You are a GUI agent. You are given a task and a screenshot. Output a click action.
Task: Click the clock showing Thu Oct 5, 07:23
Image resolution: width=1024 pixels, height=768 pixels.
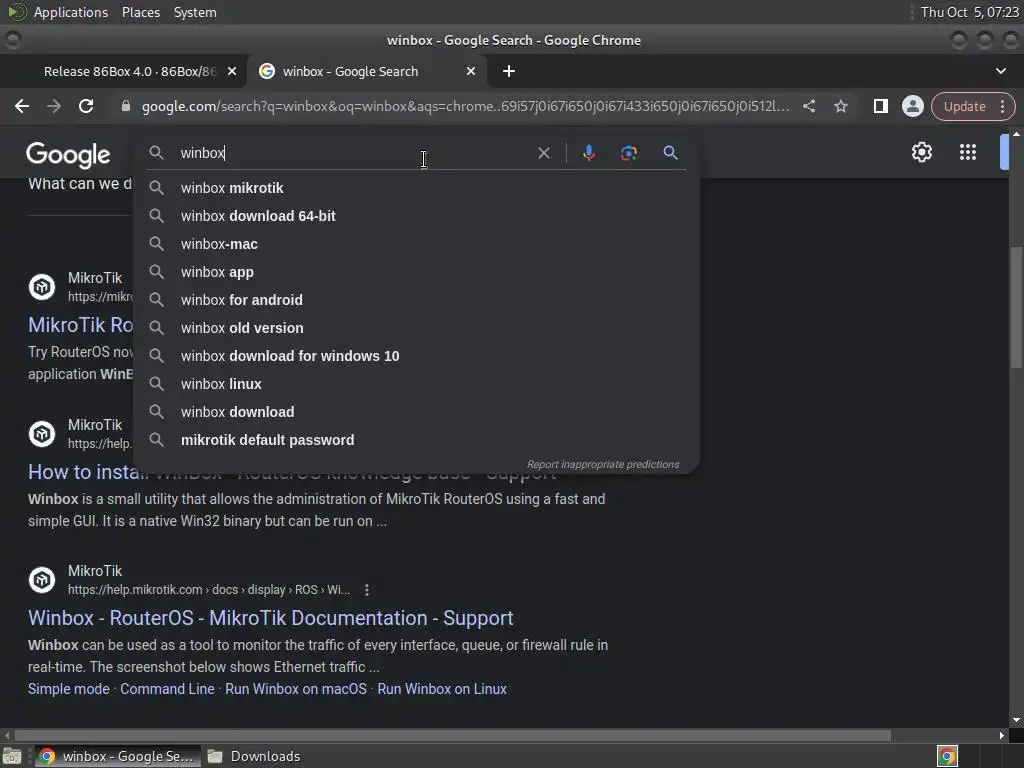coord(969,12)
